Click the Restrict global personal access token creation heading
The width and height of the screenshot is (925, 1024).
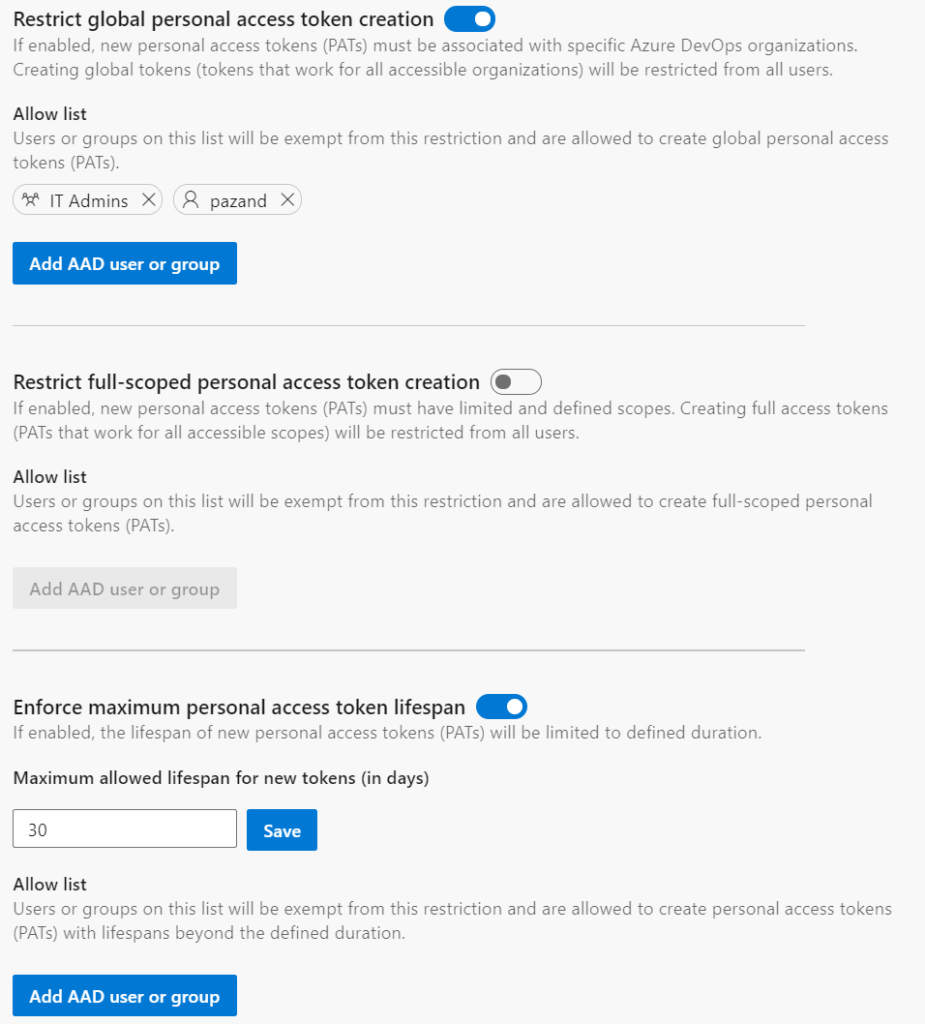pyautogui.click(x=223, y=19)
